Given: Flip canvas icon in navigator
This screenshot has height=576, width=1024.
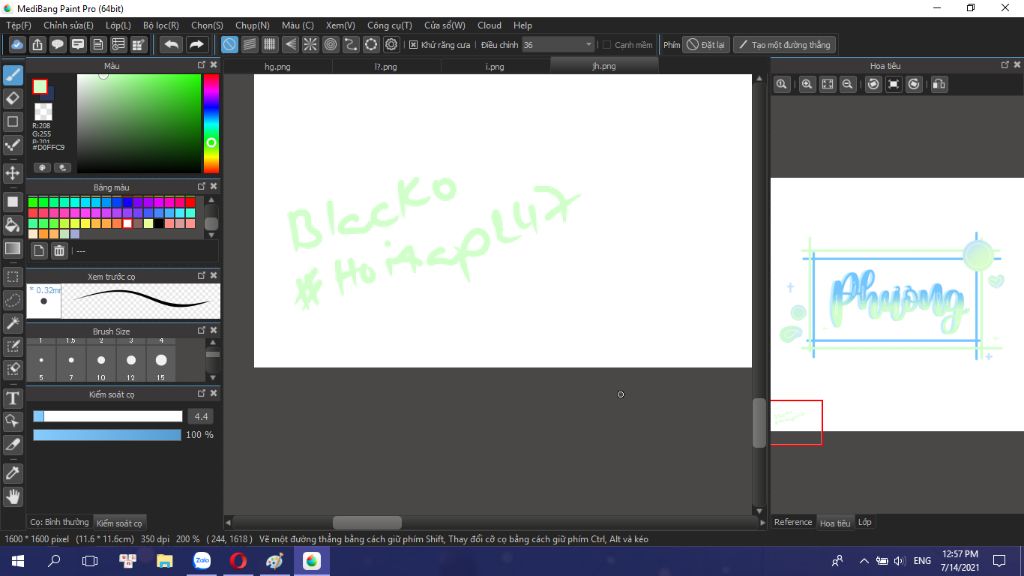Looking at the screenshot, I should click(x=939, y=84).
